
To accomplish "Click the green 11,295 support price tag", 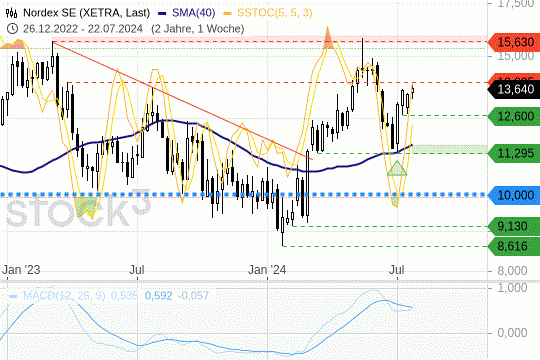I will (514, 153).
